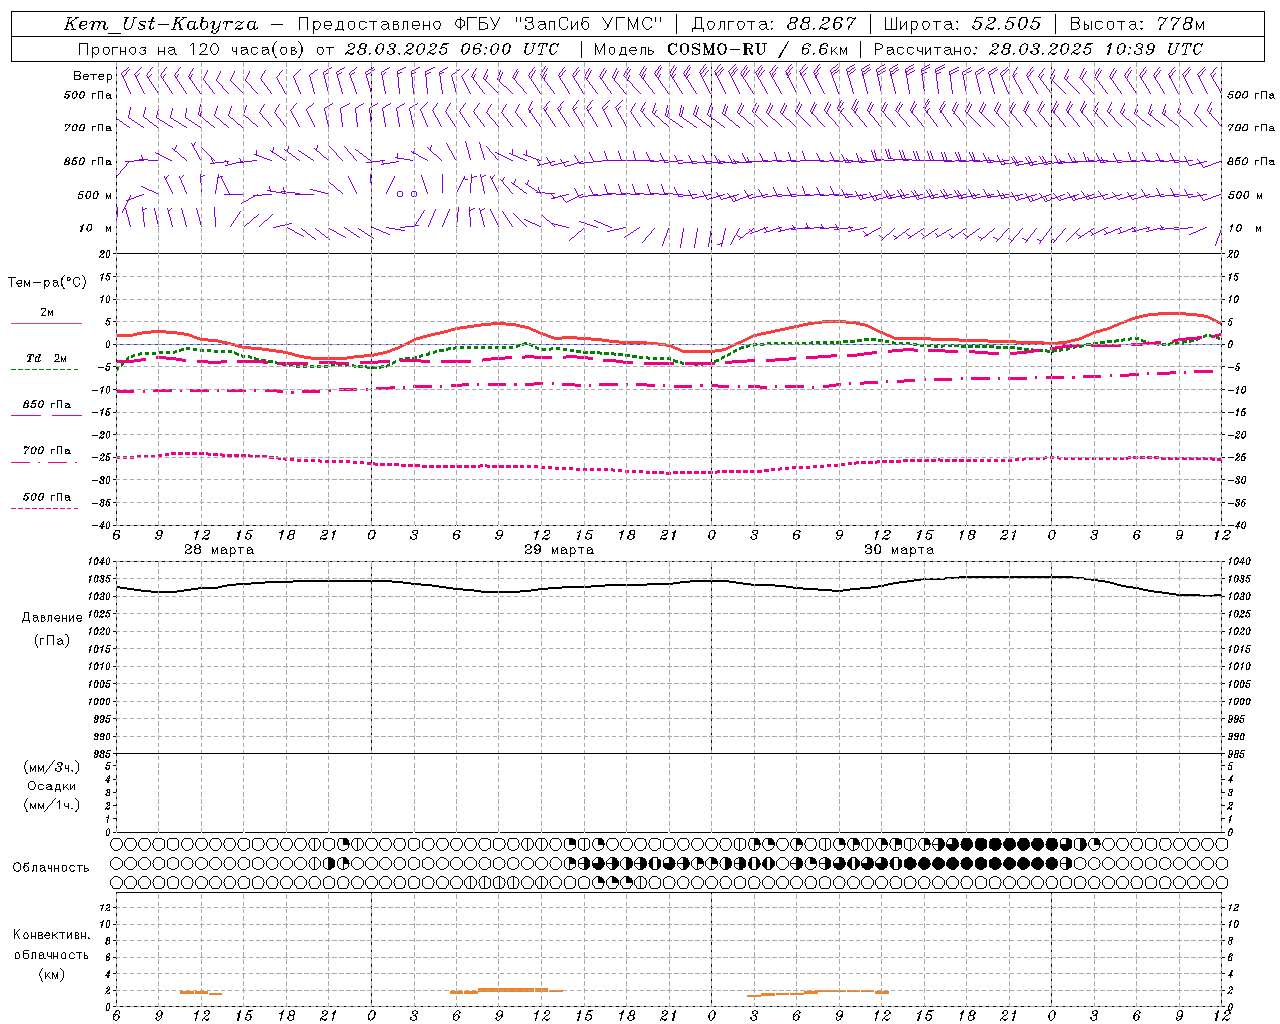The image size is (1280, 1024).
Task: Click the Ветер wind panel label
Action: [x=92, y=76]
